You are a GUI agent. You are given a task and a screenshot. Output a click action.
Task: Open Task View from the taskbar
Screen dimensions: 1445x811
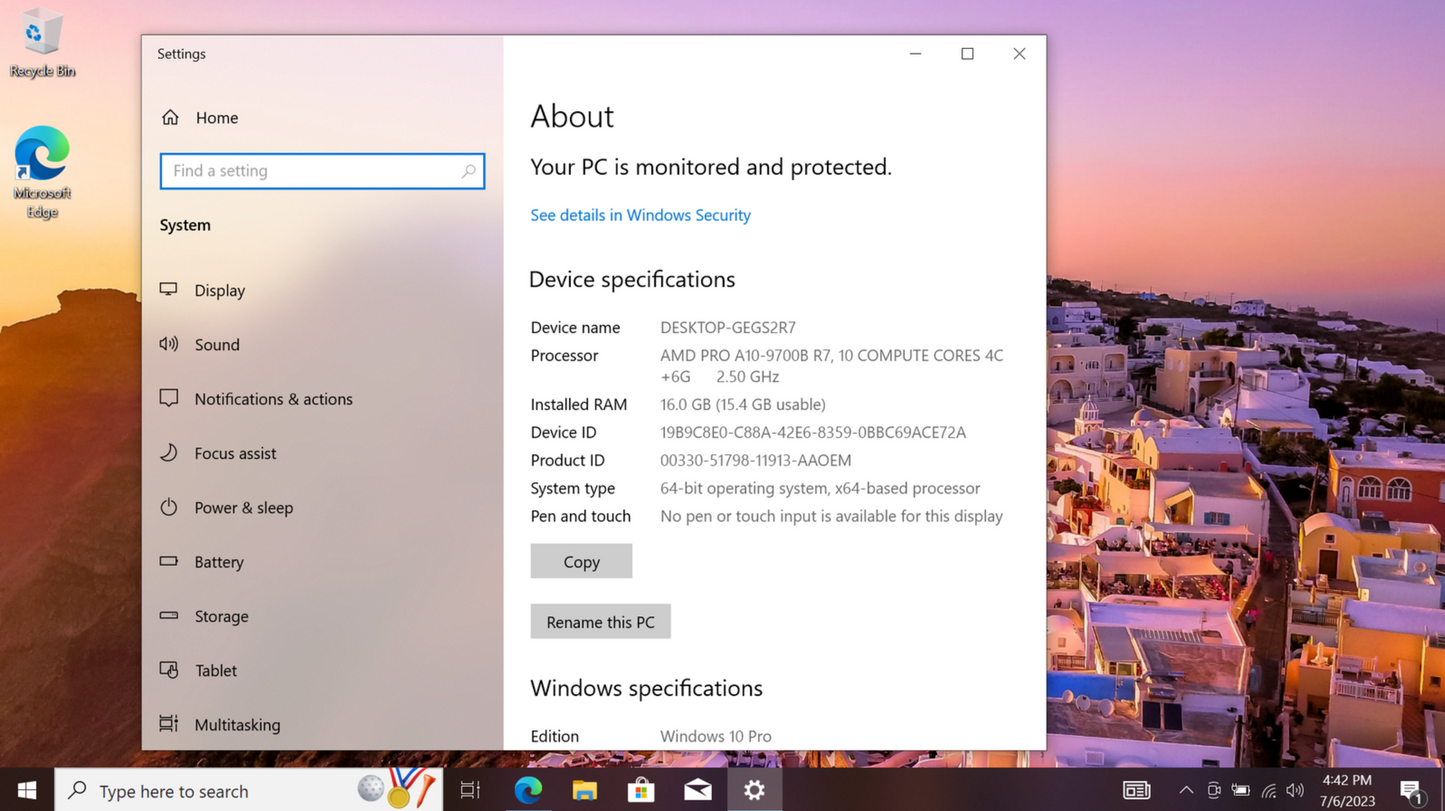(x=469, y=789)
